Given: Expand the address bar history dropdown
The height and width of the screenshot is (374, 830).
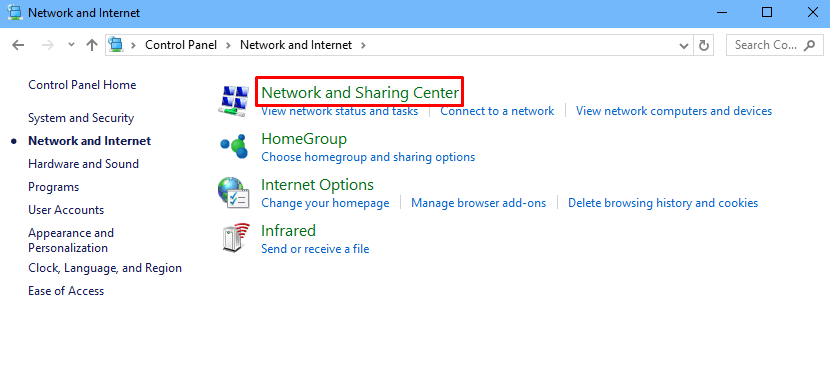Looking at the screenshot, I should (x=684, y=45).
